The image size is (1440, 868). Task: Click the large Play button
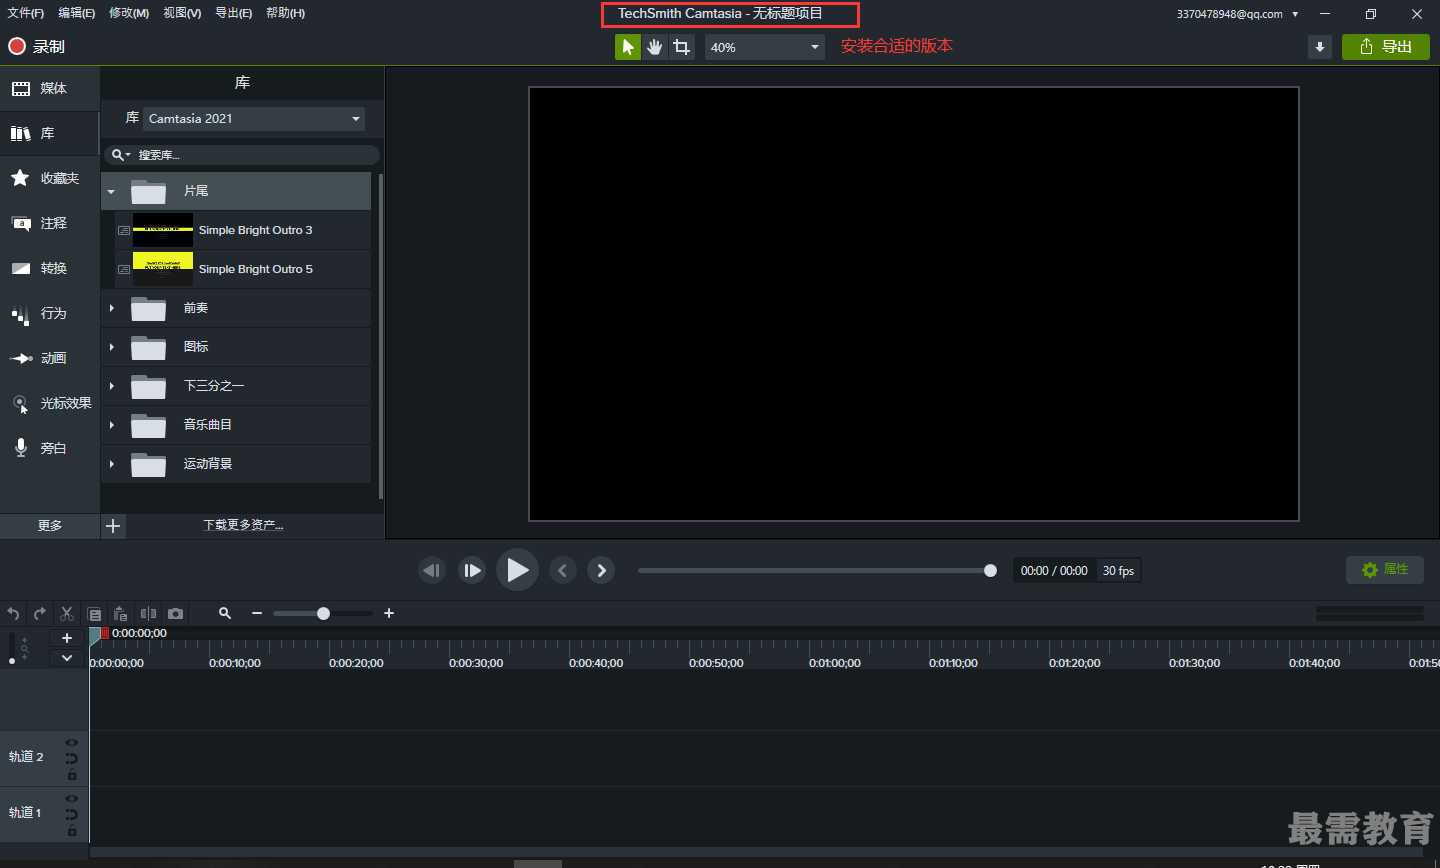[517, 570]
